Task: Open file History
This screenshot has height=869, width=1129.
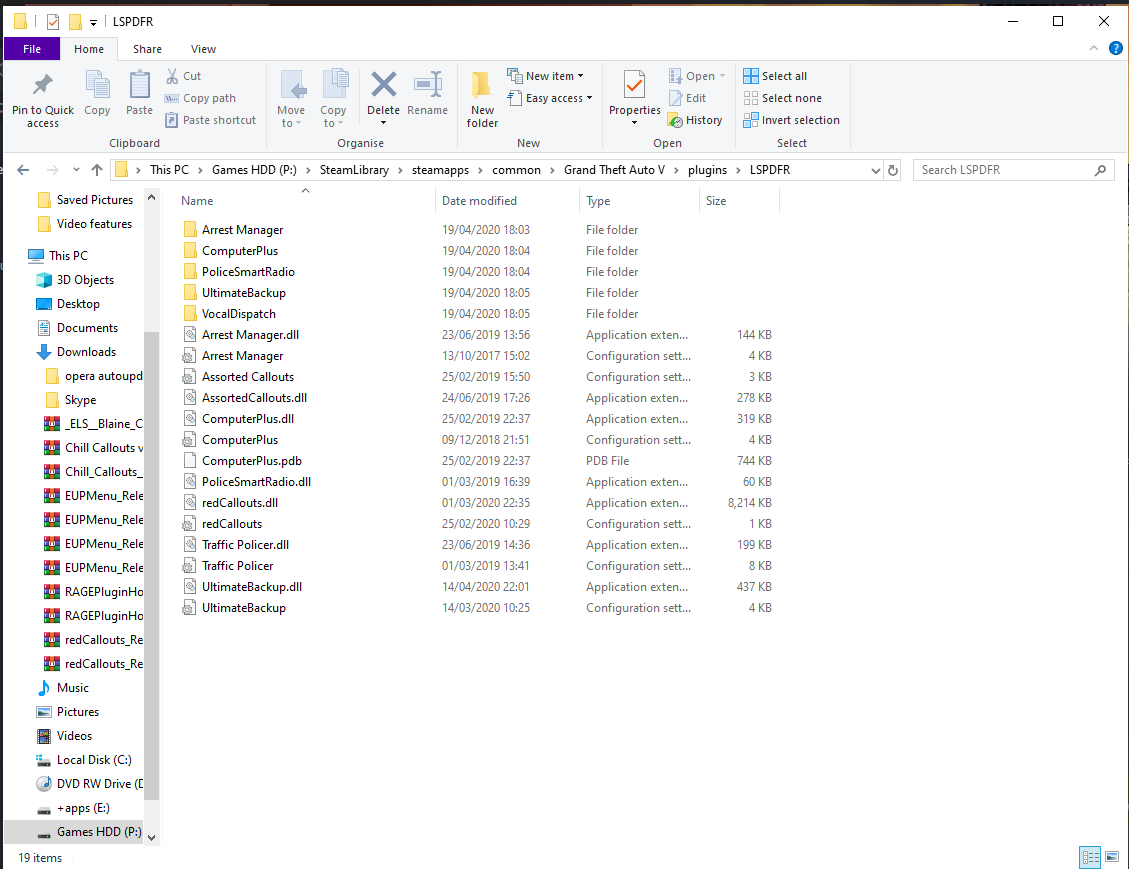Action: [696, 120]
